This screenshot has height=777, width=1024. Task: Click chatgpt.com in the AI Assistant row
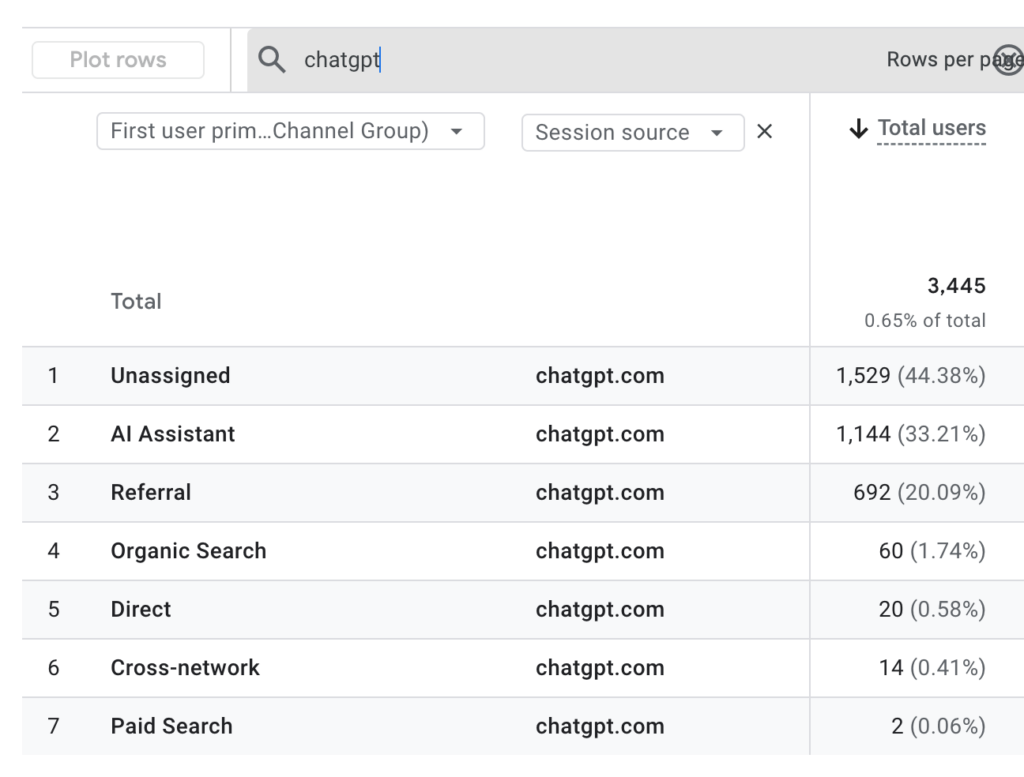600,434
